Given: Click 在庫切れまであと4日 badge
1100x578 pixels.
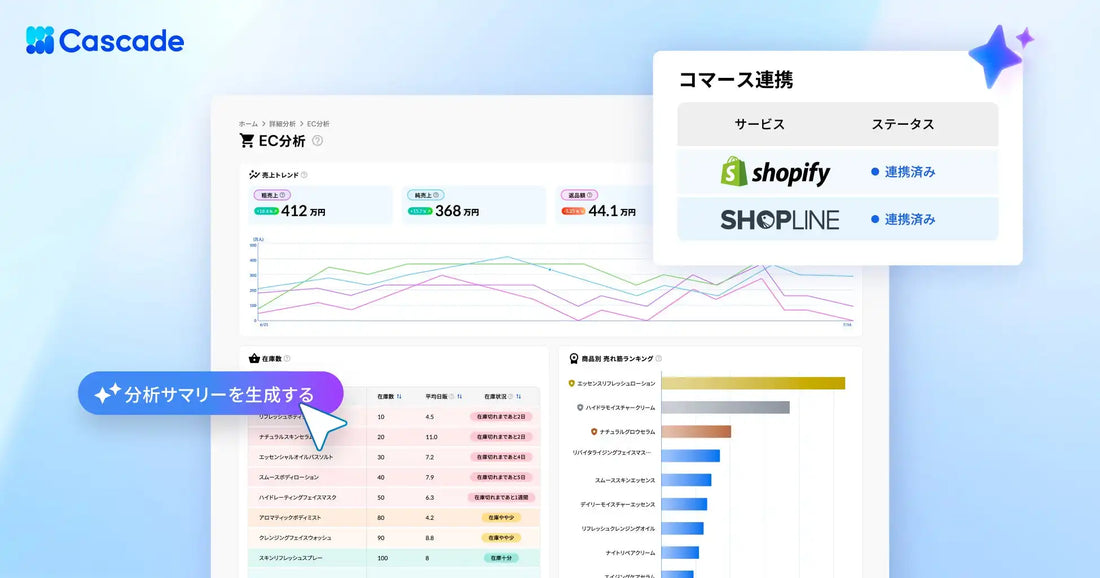Looking at the screenshot, I should tap(501, 457).
